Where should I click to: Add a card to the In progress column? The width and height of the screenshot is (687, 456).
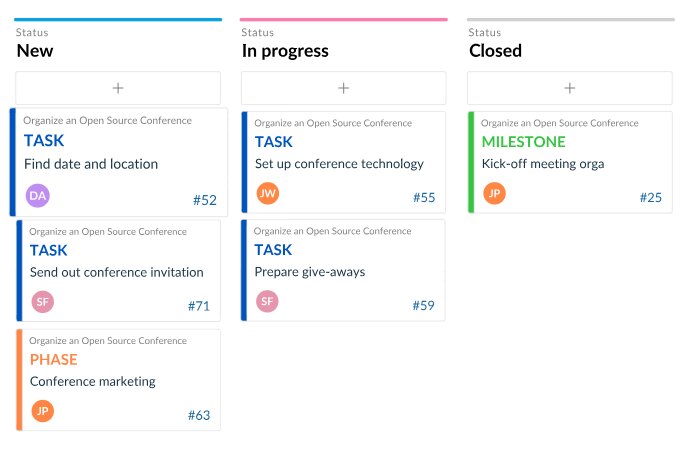tap(344, 88)
